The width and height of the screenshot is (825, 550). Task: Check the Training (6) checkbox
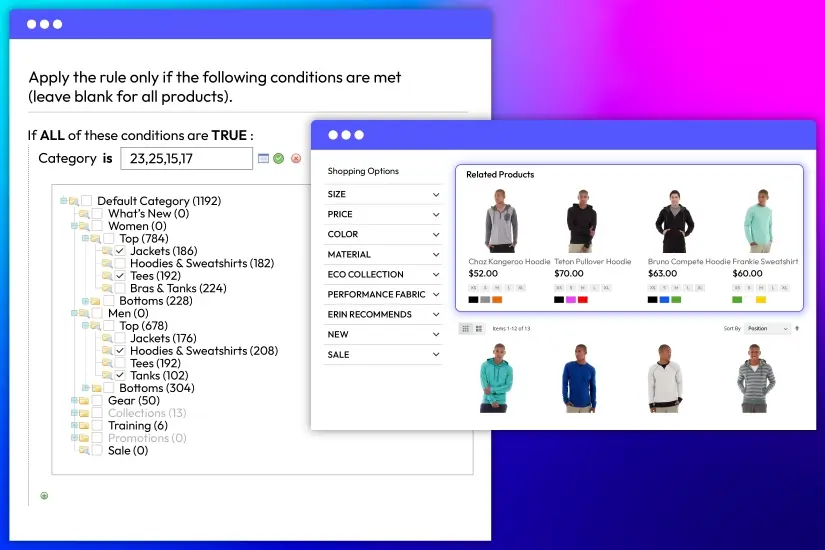click(97, 425)
